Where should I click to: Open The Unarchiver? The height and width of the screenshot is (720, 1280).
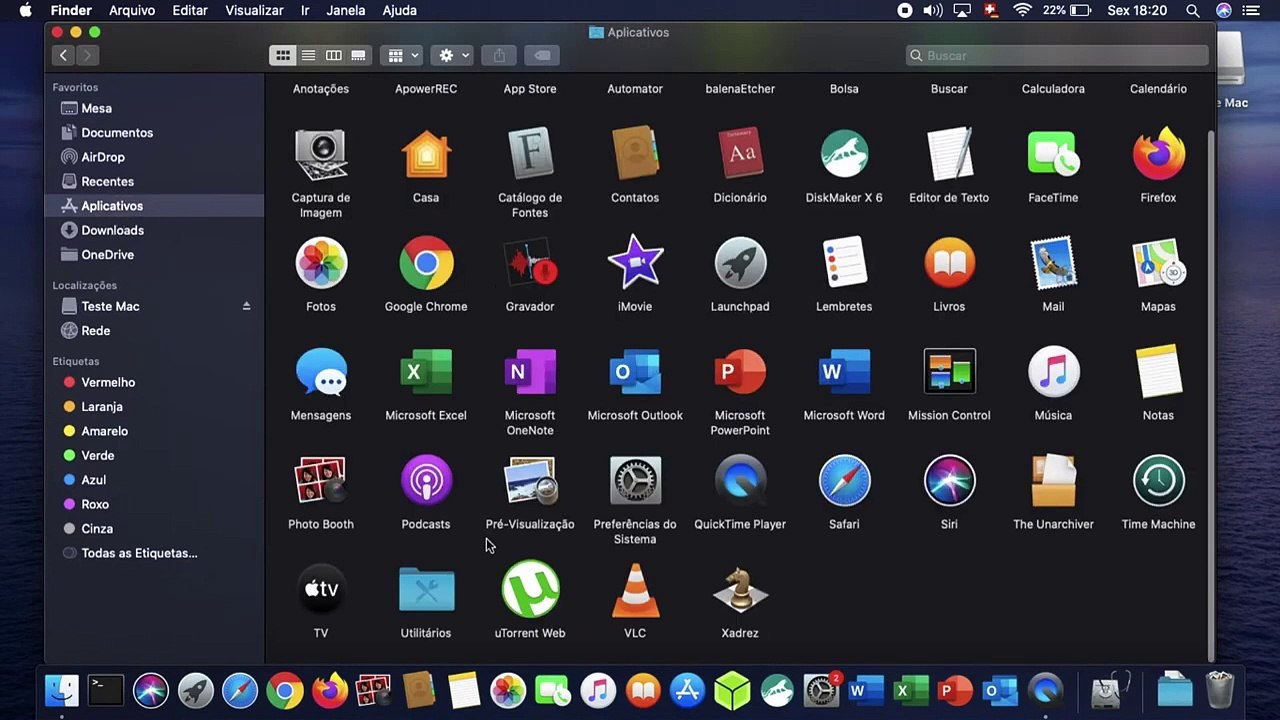tap(1053, 482)
